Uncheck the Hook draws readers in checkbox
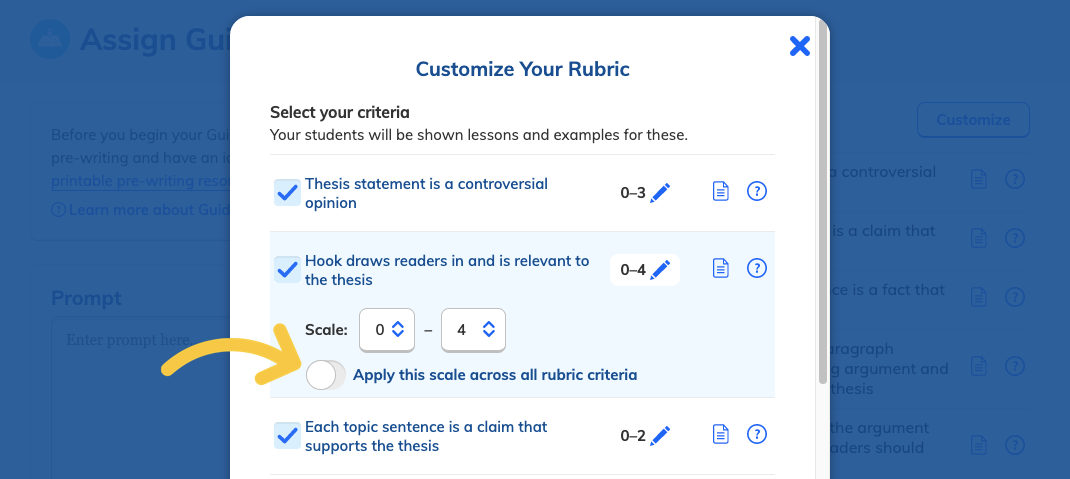This screenshot has width=1070, height=479. (287, 270)
